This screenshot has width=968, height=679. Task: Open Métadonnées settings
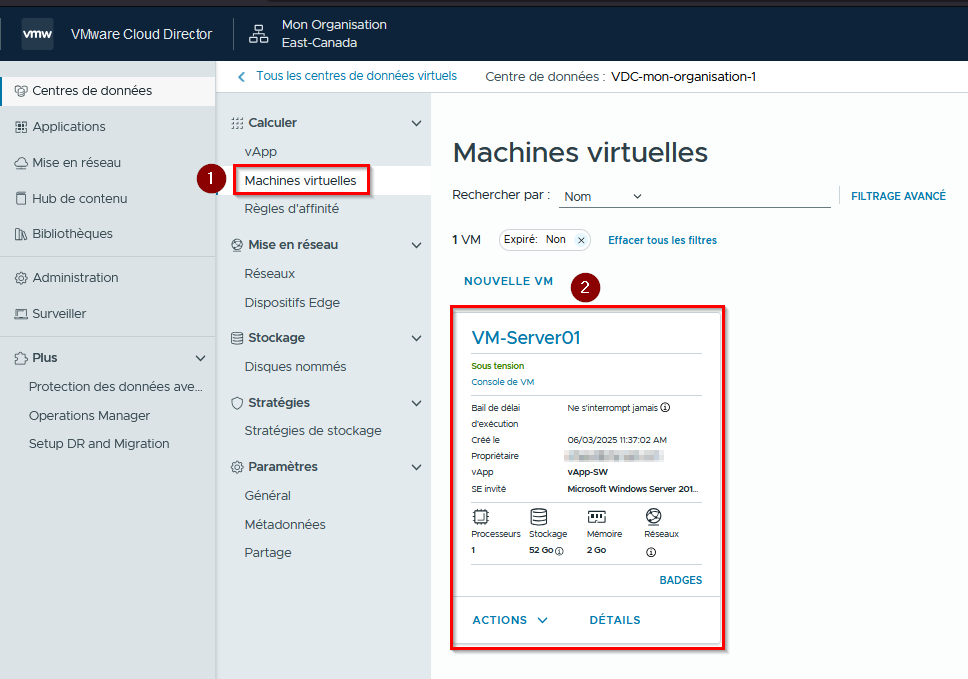285,525
